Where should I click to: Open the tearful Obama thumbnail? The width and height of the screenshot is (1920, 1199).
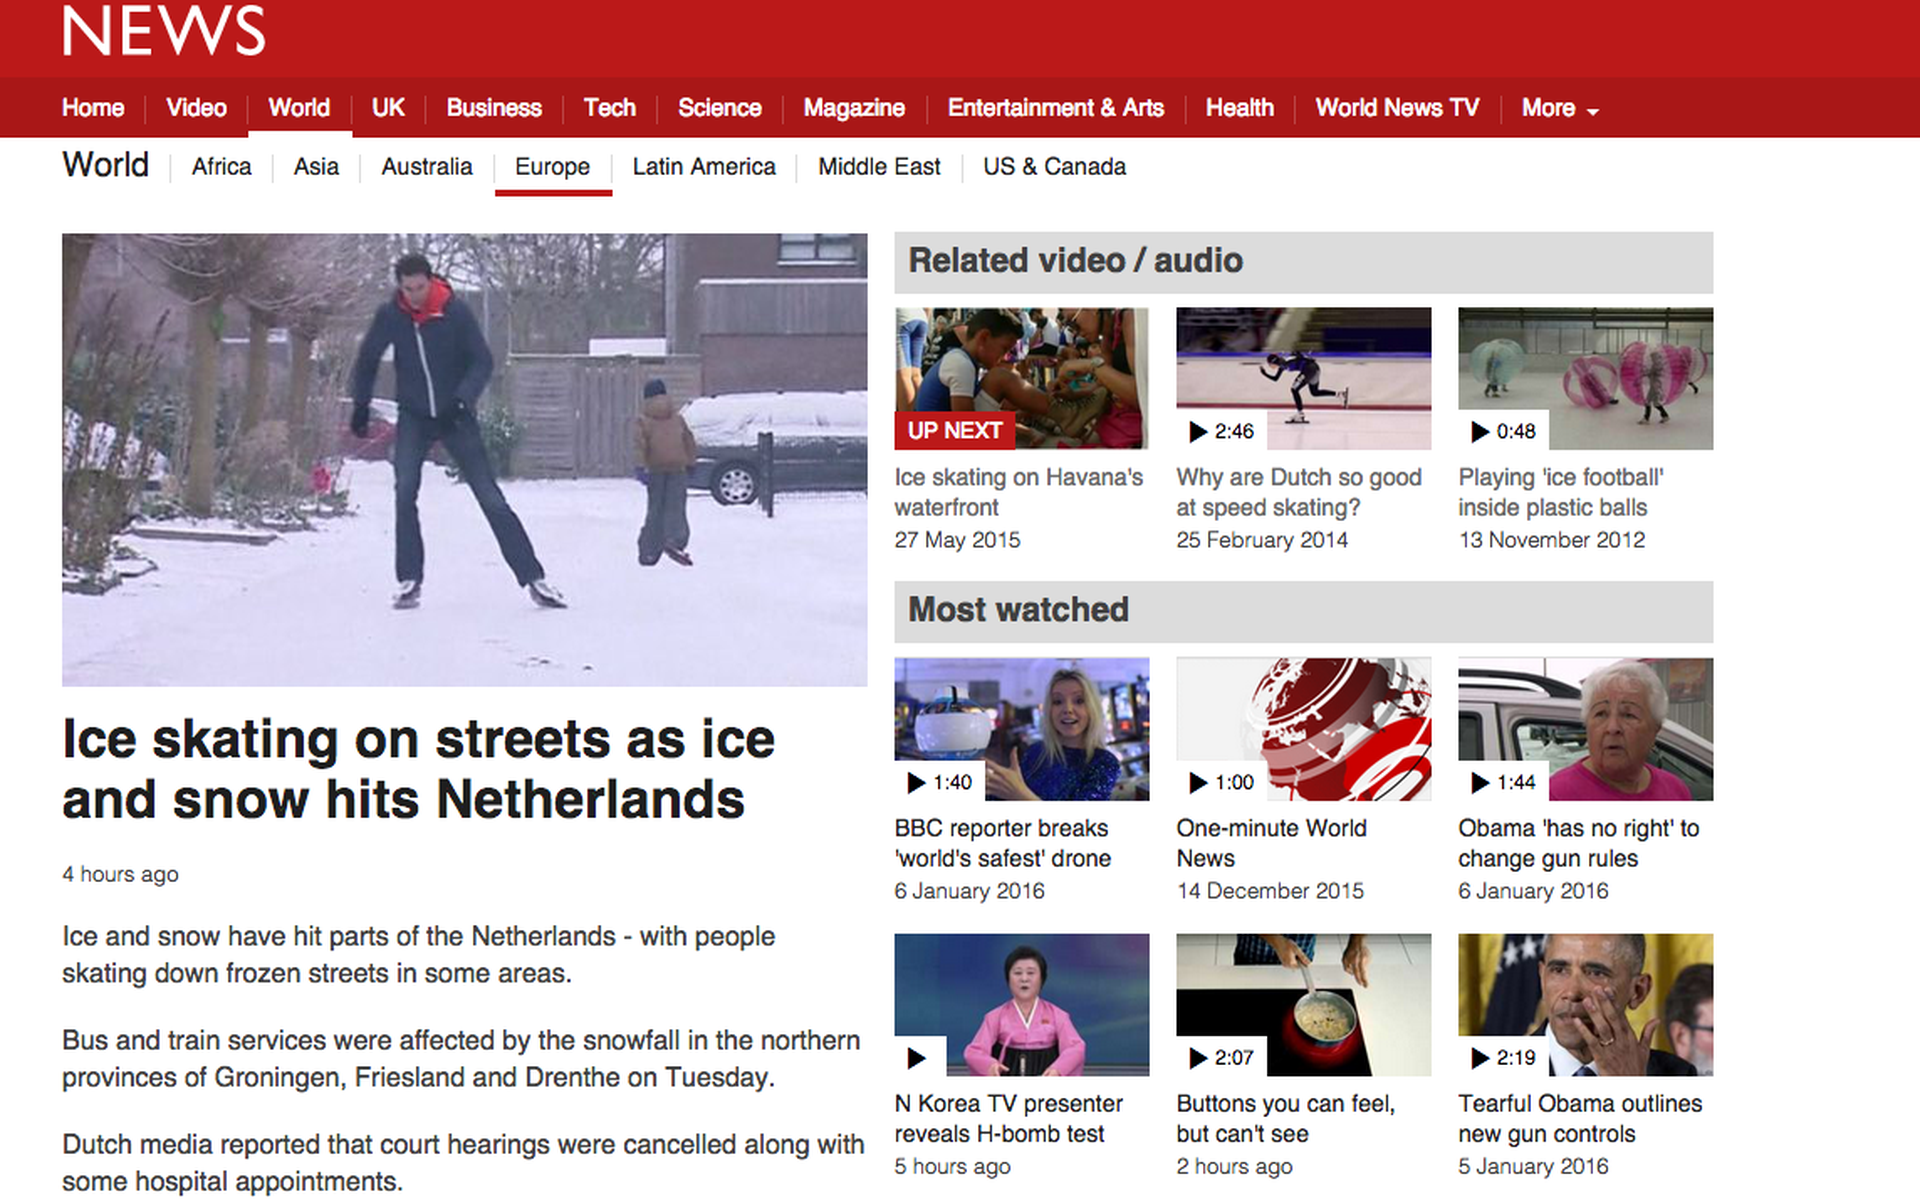[x=1586, y=1005]
